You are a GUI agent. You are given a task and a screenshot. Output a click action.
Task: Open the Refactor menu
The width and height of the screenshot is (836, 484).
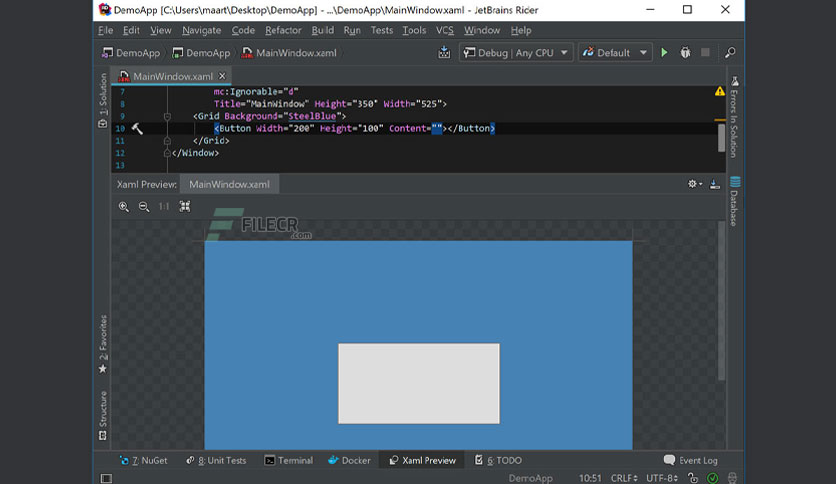click(283, 30)
